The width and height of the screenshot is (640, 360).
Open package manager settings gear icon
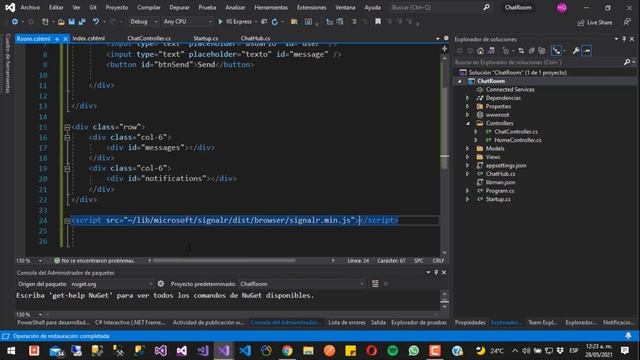point(161,284)
